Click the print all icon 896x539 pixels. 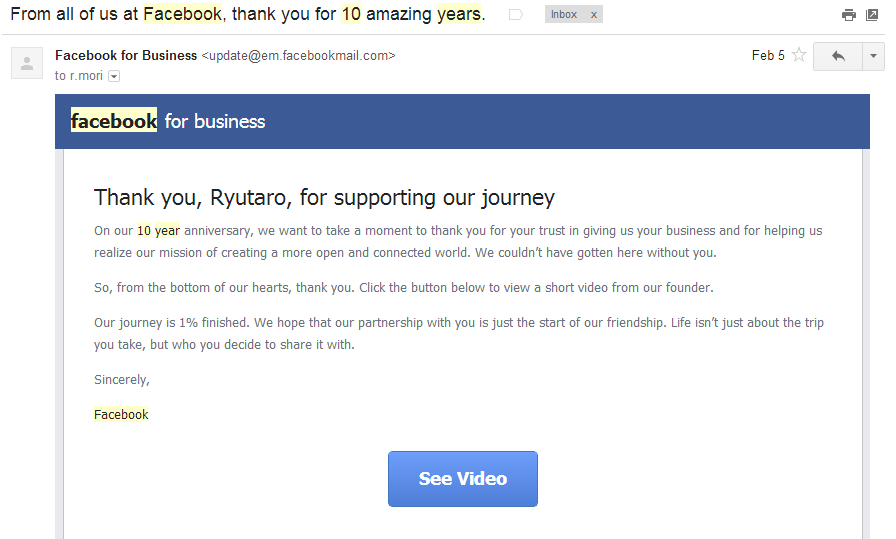[x=849, y=15]
